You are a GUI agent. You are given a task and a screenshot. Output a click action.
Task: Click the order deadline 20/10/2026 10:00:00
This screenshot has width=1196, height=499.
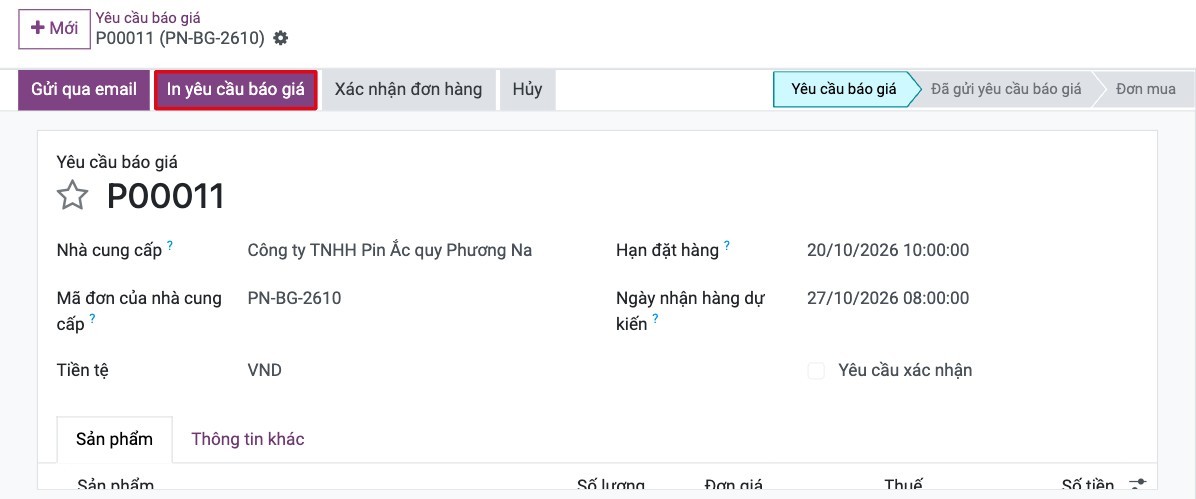(888, 250)
